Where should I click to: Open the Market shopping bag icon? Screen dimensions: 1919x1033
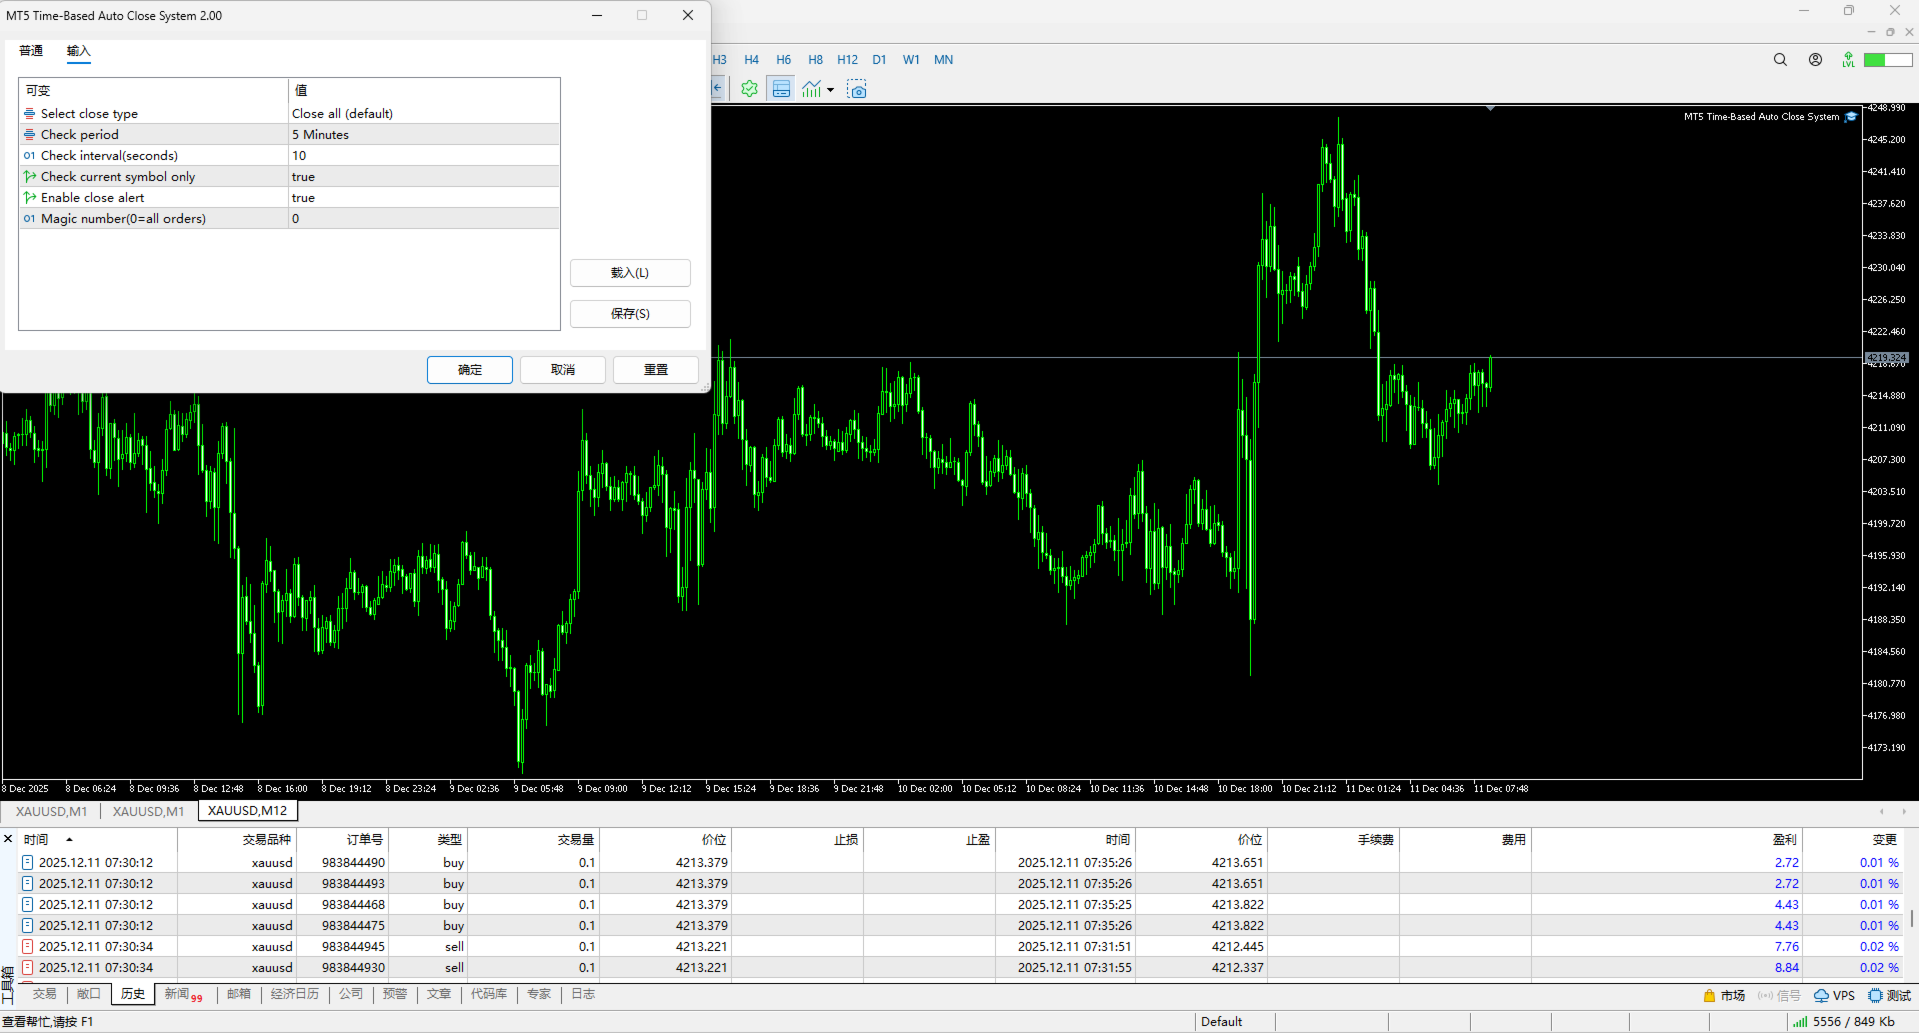click(x=1709, y=995)
